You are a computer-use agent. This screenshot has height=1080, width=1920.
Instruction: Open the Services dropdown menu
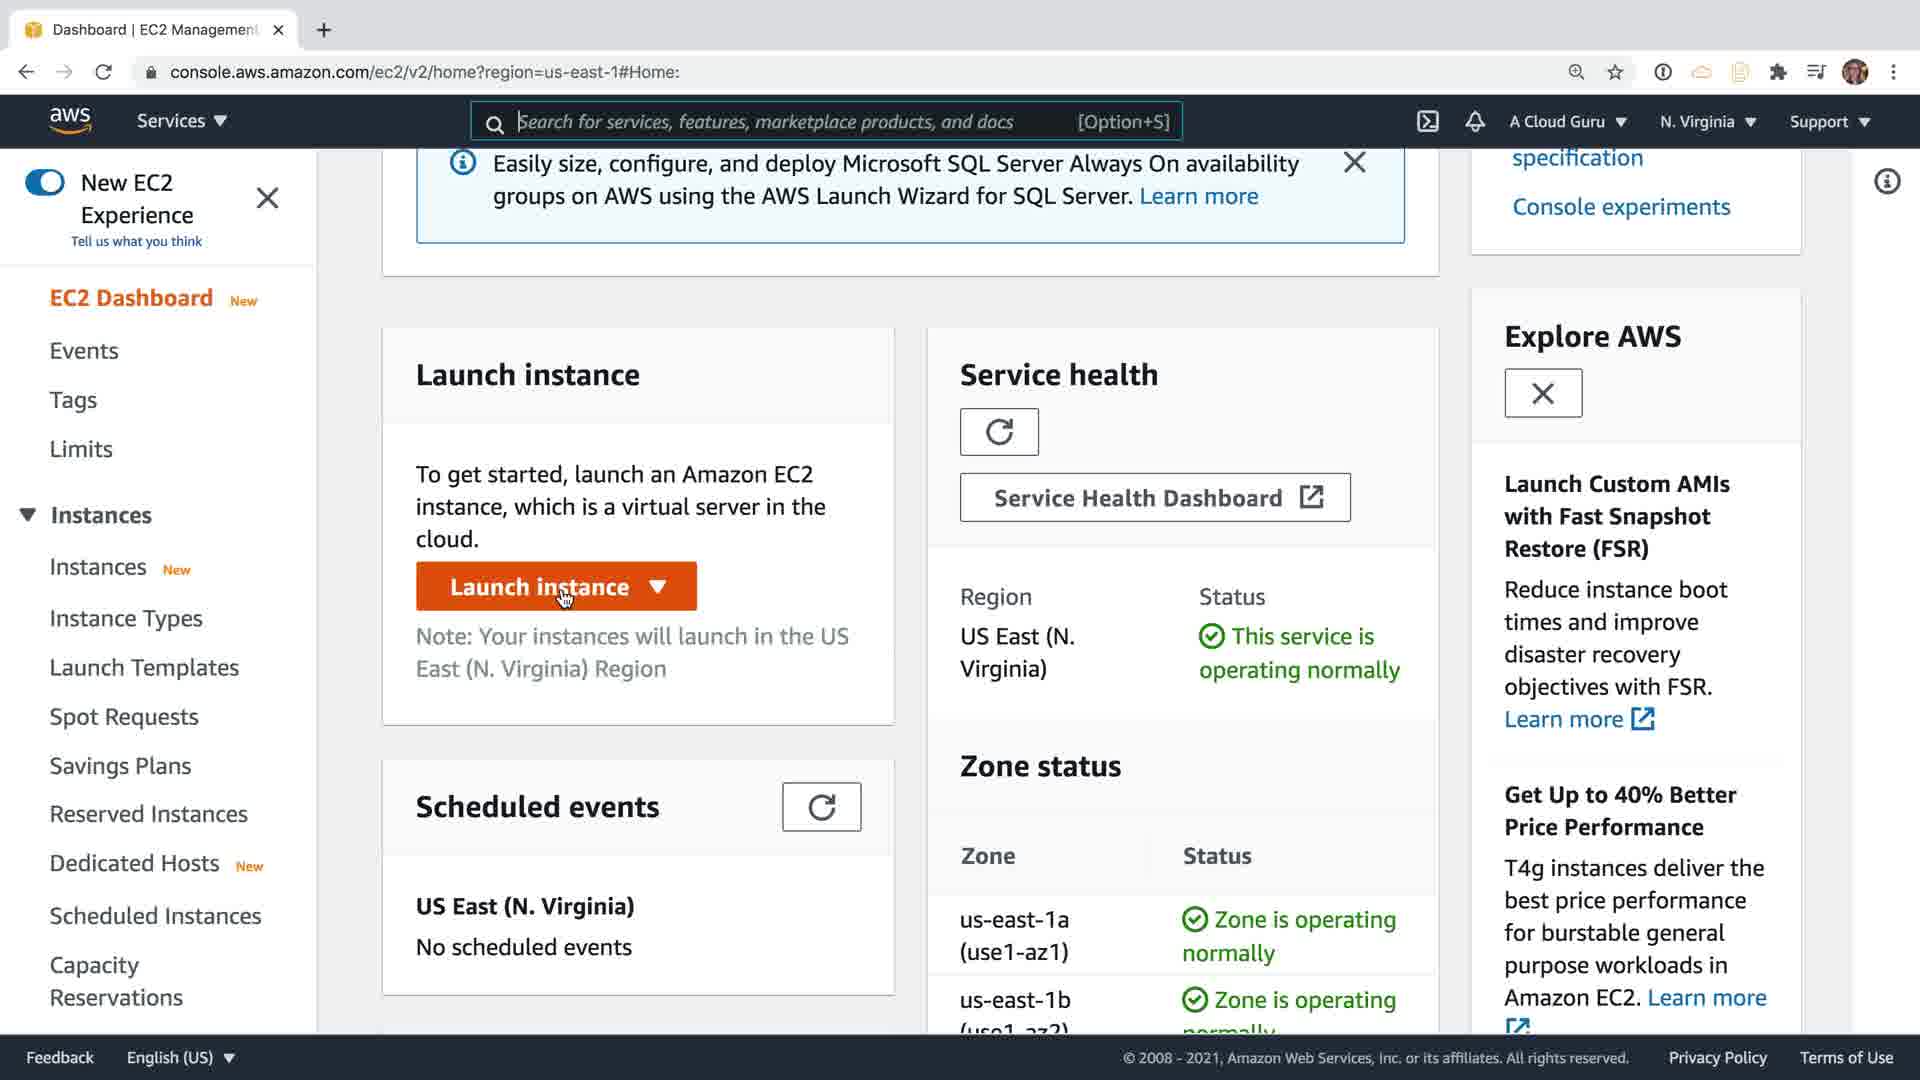click(182, 121)
